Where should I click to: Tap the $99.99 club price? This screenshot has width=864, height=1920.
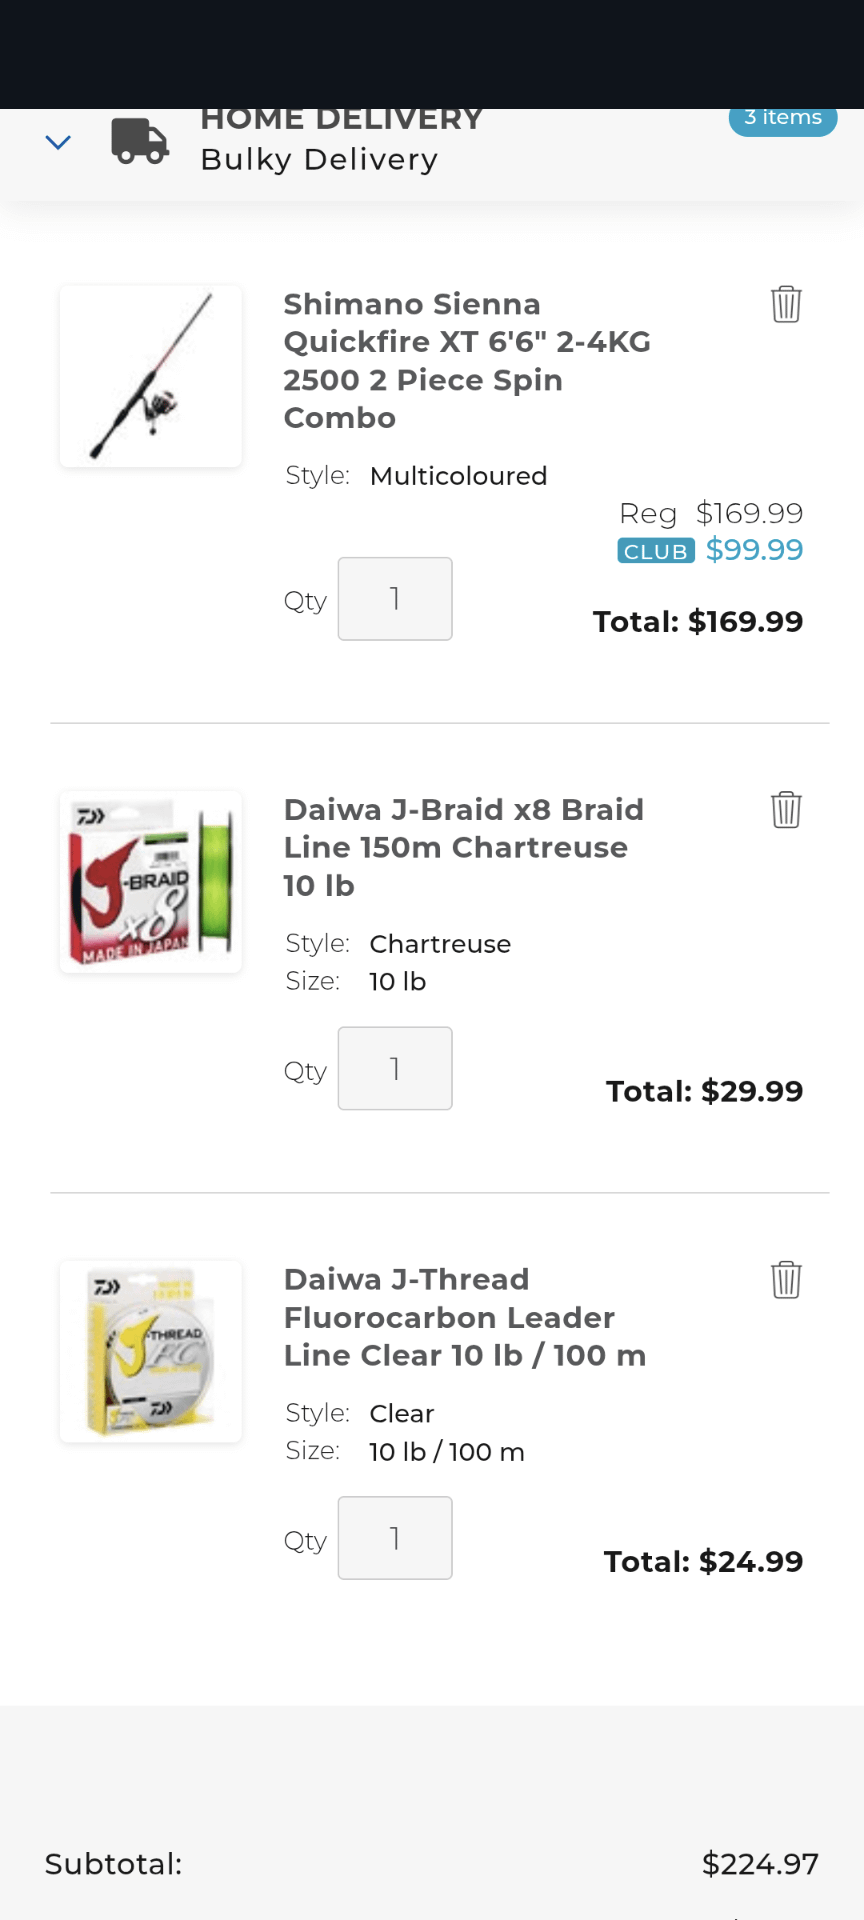(754, 550)
